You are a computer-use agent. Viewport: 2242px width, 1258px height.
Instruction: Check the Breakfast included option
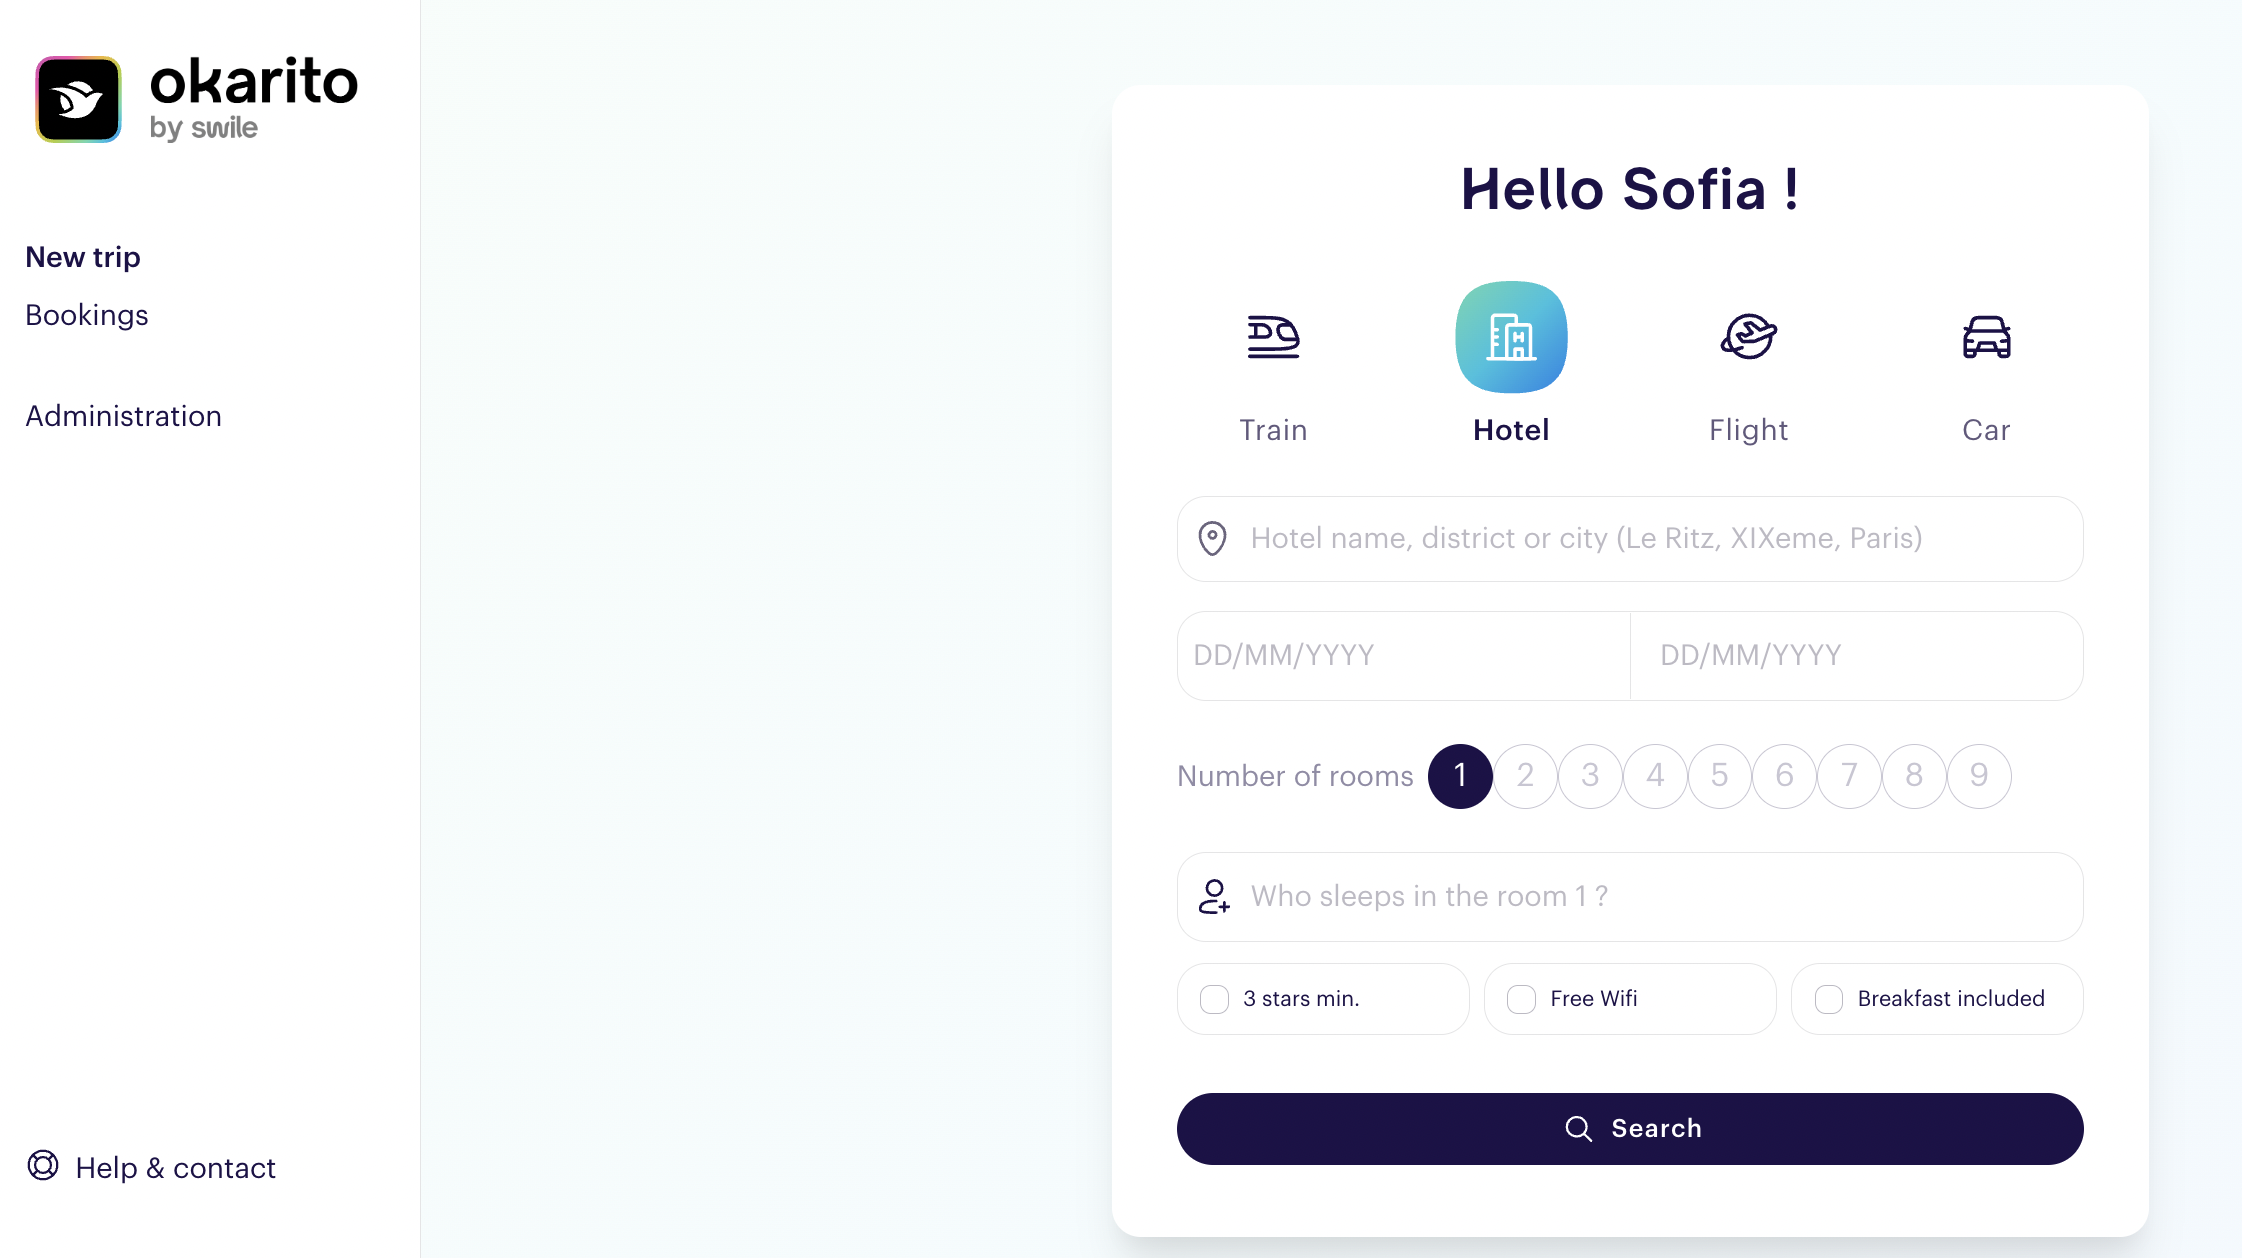pyautogui.click(x=1829, y=999)
